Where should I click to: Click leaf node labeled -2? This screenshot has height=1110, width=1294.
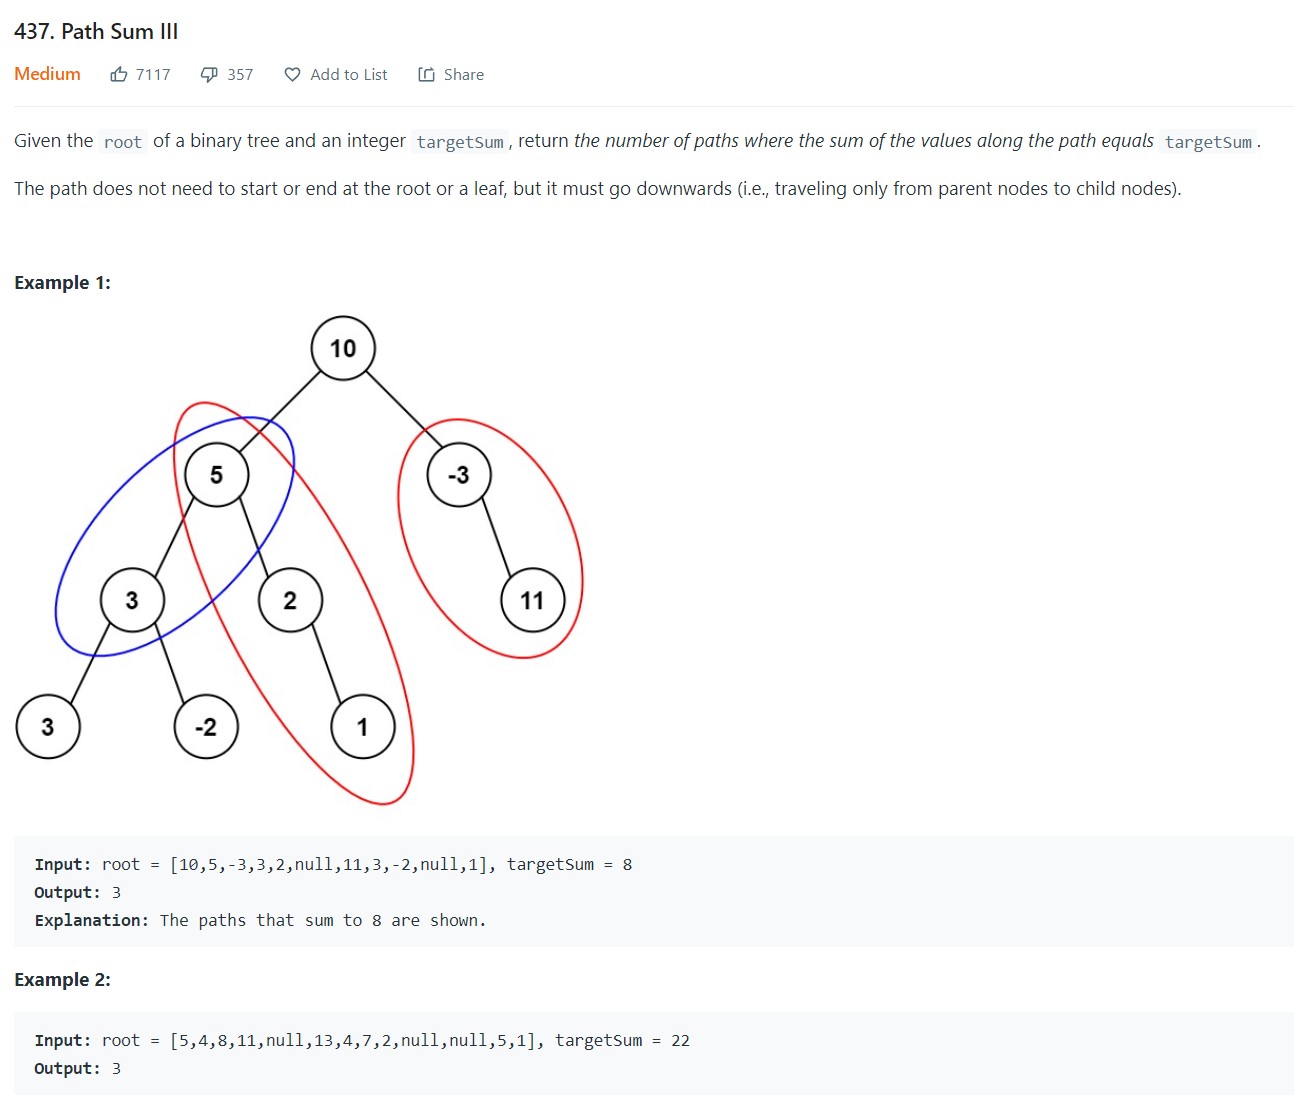[206, 727]
